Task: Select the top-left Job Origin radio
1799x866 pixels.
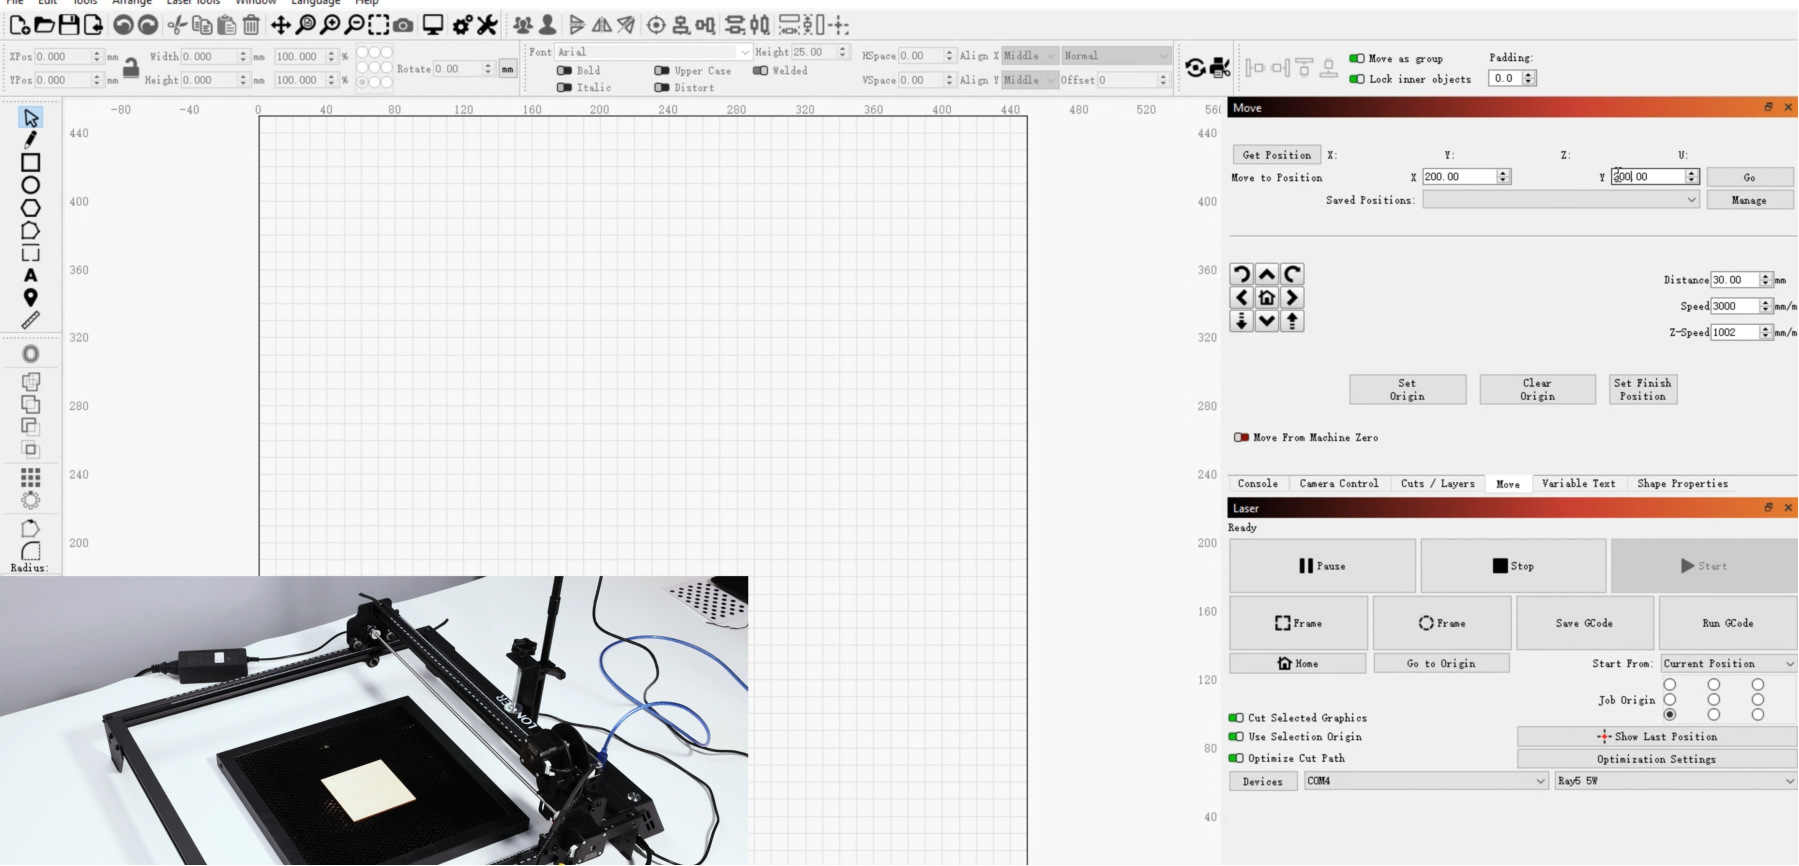Action: (1669, 685)
